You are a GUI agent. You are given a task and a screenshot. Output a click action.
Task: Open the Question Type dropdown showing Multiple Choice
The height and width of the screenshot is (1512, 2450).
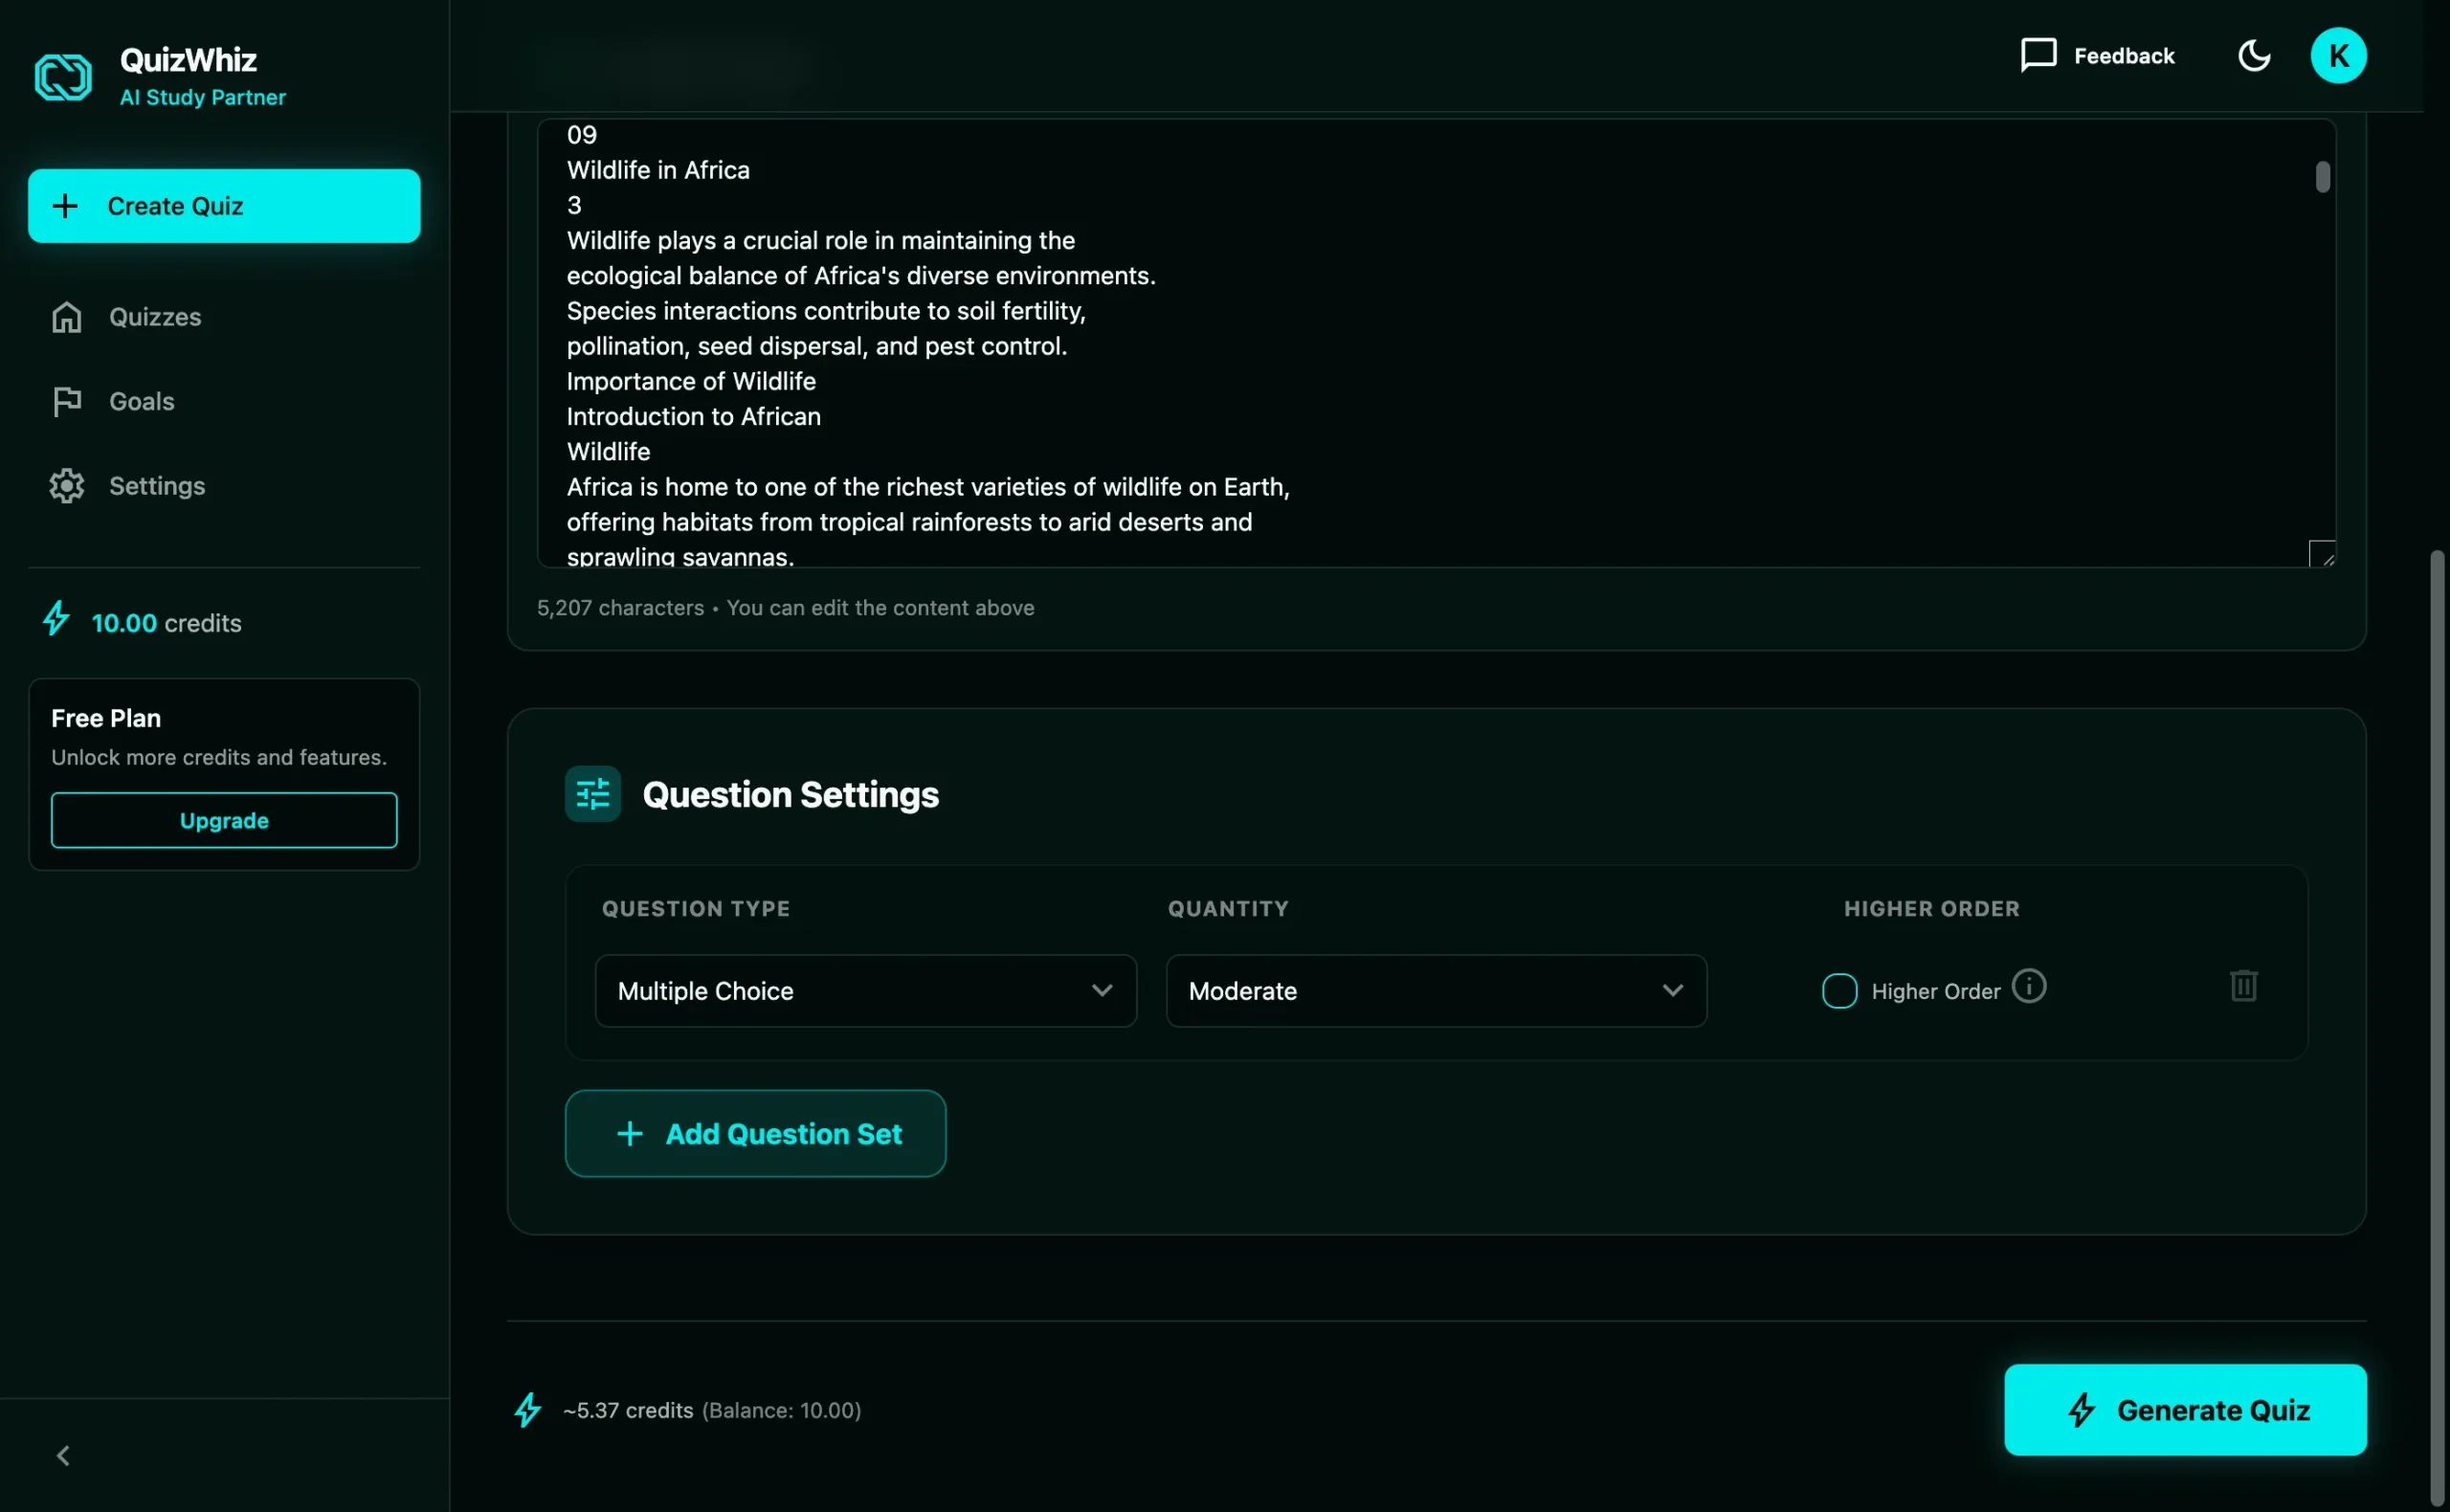click(865, 991)
